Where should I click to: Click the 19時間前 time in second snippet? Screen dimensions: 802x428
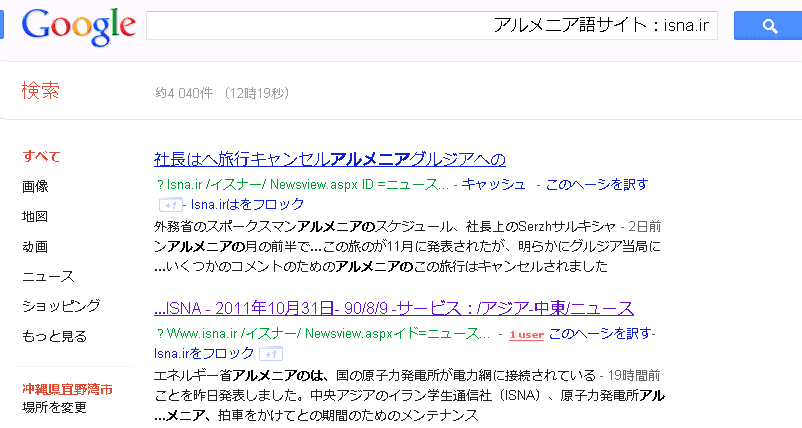pos(634,376)
